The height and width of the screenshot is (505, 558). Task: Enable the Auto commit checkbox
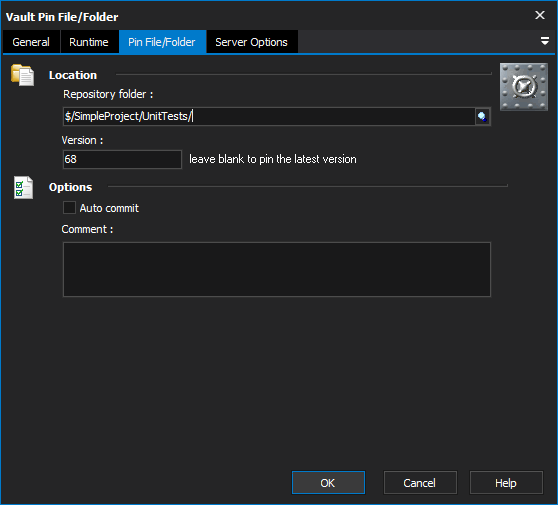69,208
